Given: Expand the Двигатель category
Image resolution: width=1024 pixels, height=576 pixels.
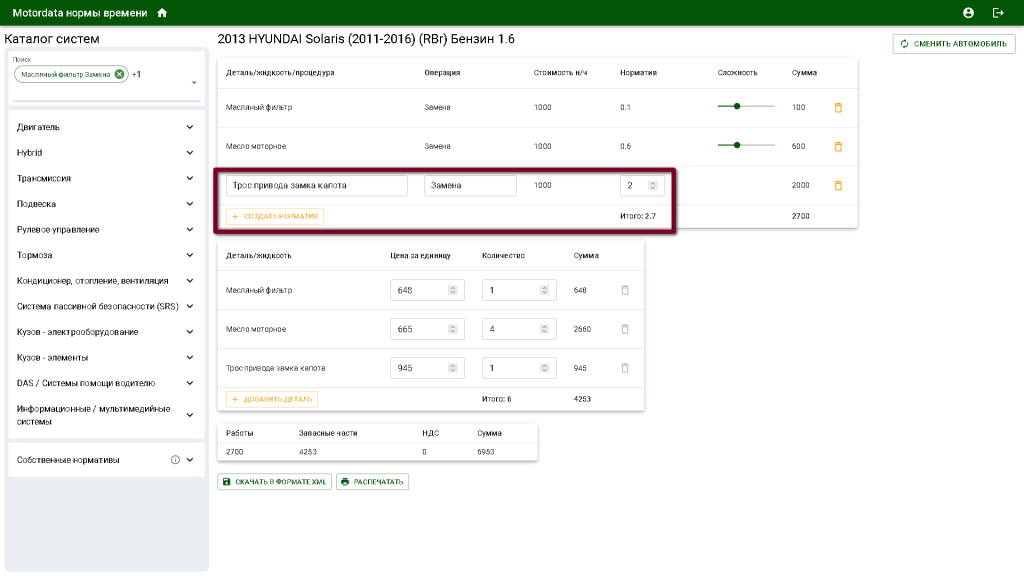Looking at the screenshot, I should tap(190, 127).
